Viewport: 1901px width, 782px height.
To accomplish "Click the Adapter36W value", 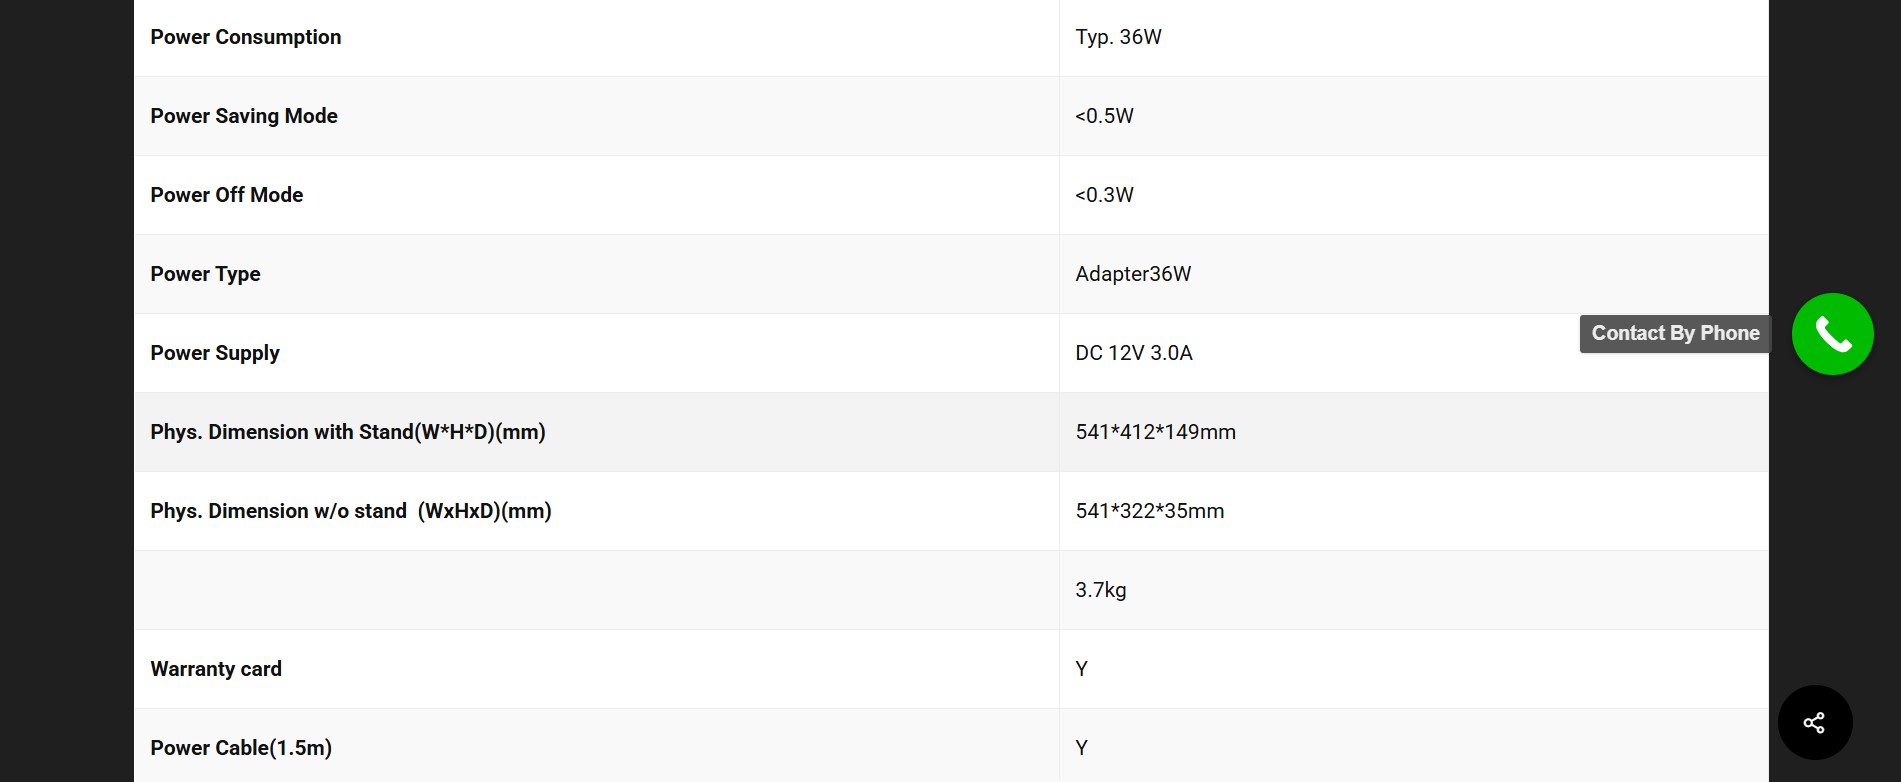I will (1133, 274).
